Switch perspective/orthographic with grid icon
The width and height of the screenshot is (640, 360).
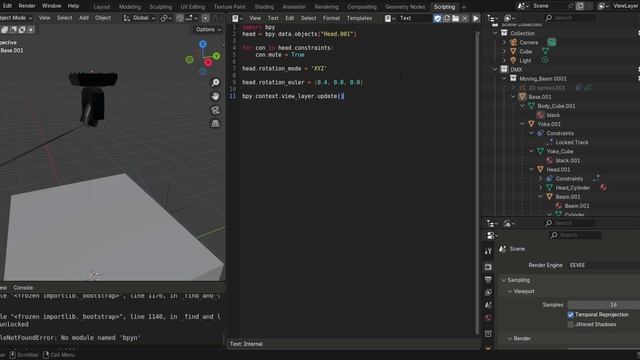pyautogui.click(x=215, y=123)
